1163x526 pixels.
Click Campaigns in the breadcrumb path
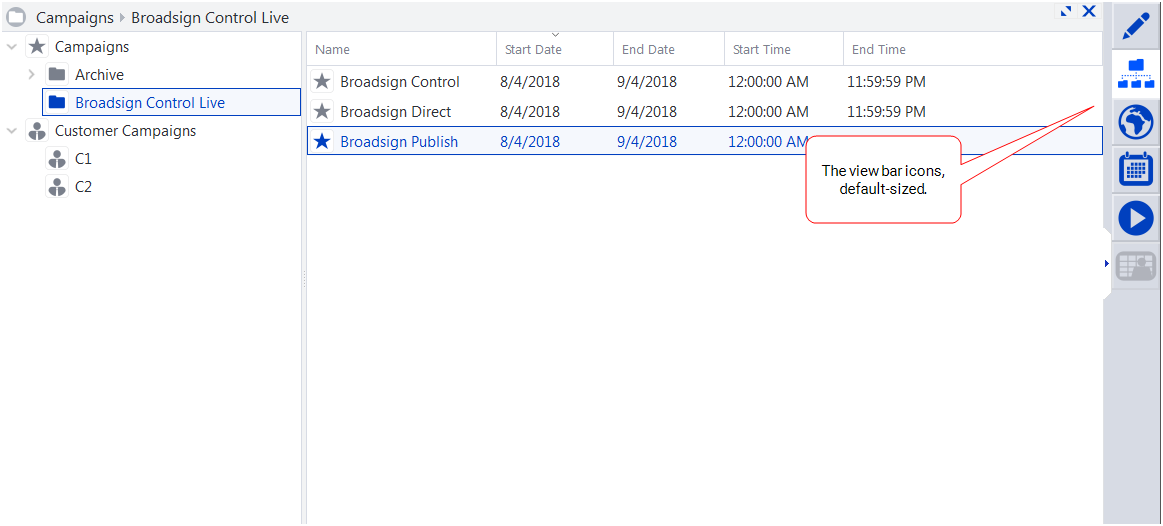pyautogui.click(x=75, y=17)
